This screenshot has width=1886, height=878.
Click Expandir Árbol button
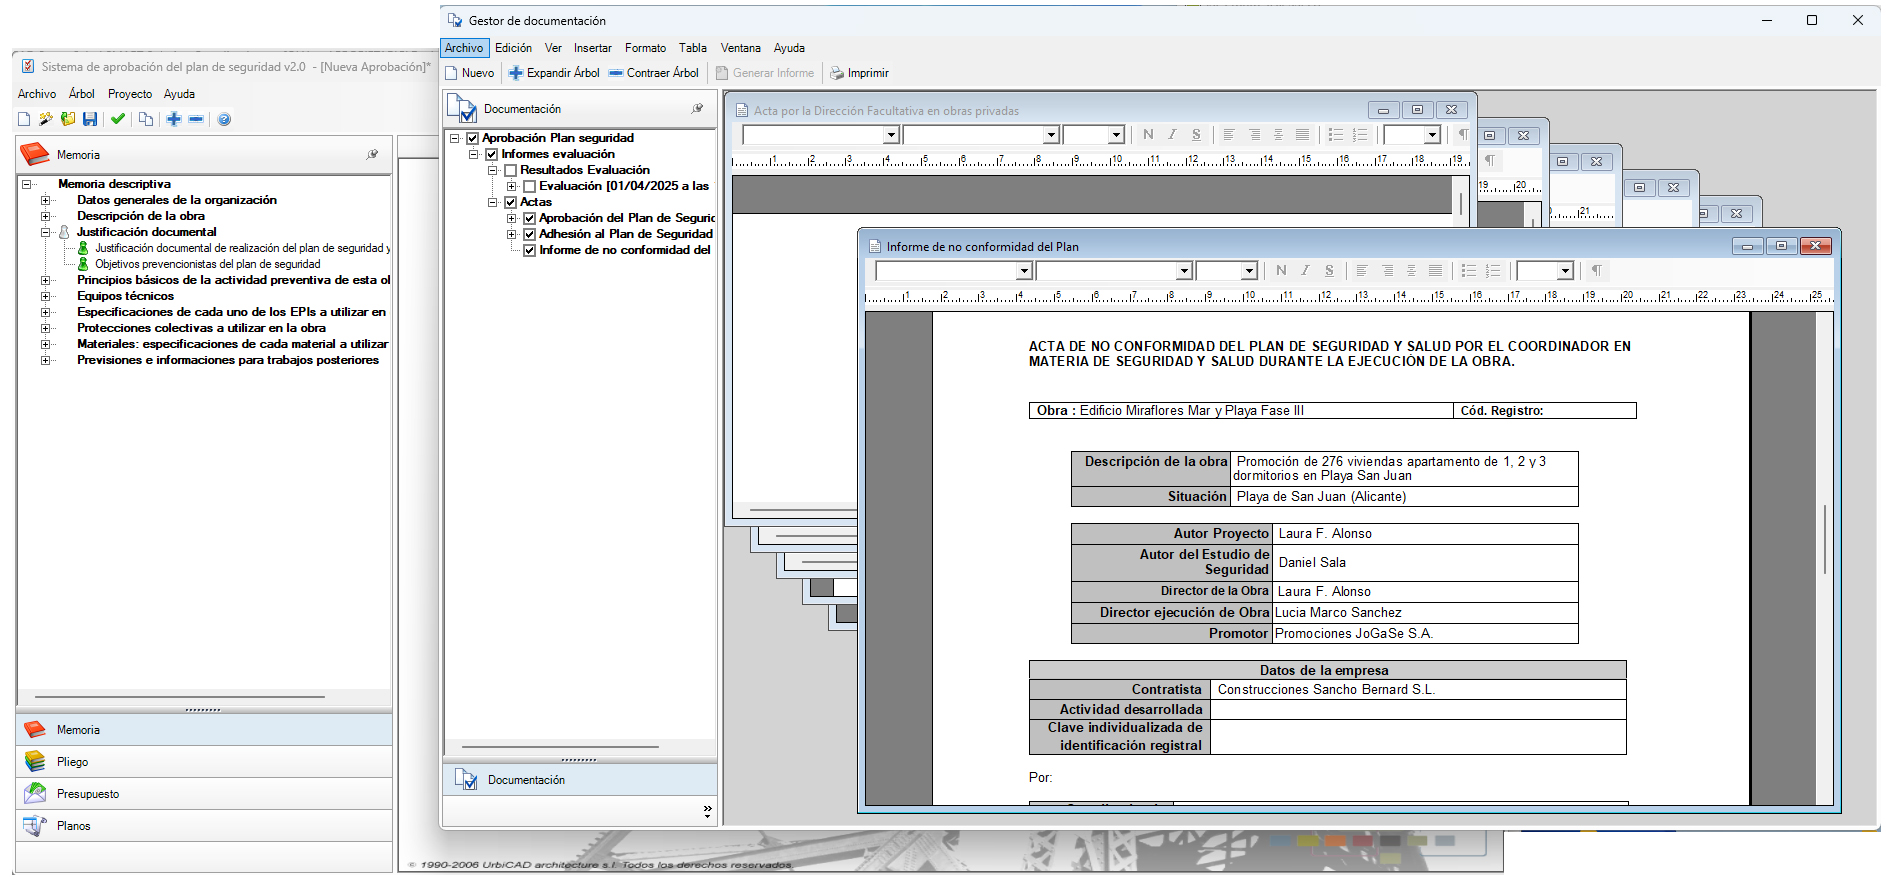coord(554,73)
